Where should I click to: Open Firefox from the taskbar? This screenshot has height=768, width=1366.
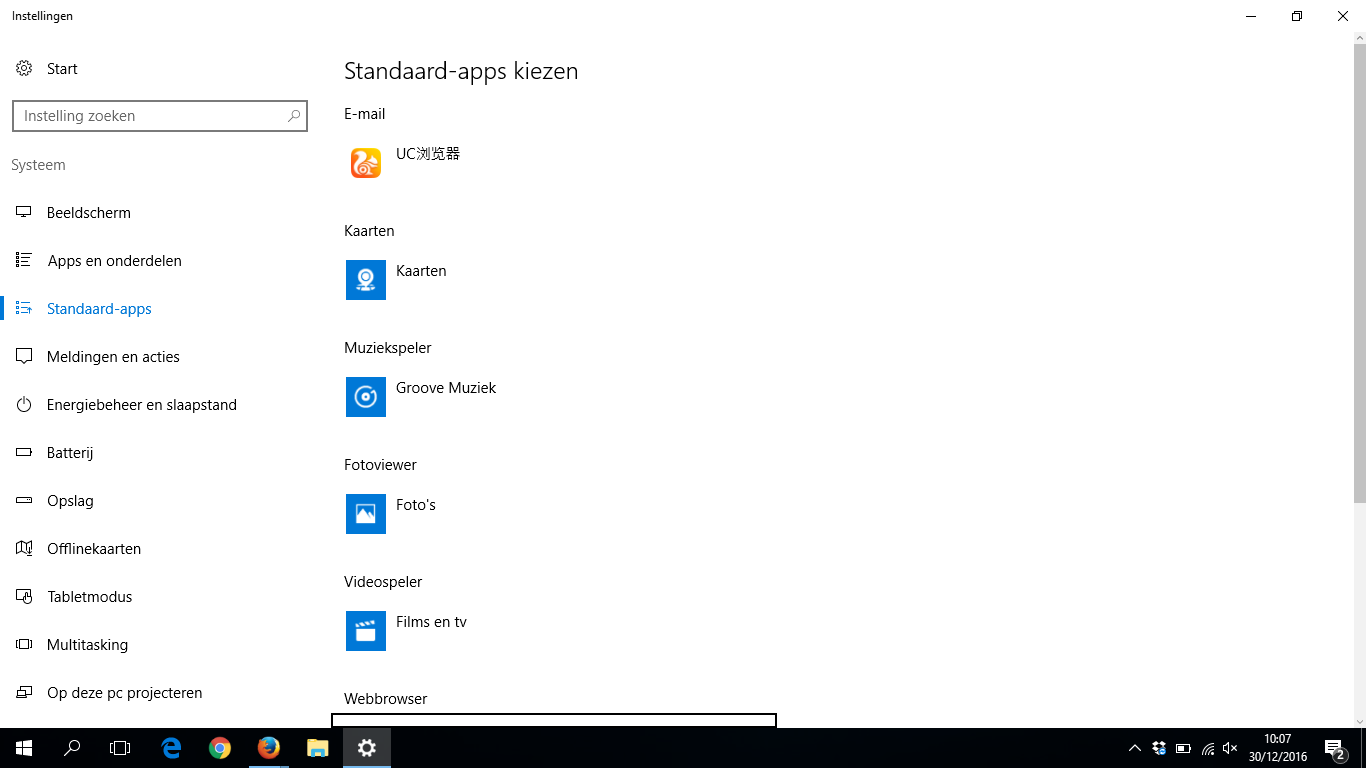coord(268,748)
